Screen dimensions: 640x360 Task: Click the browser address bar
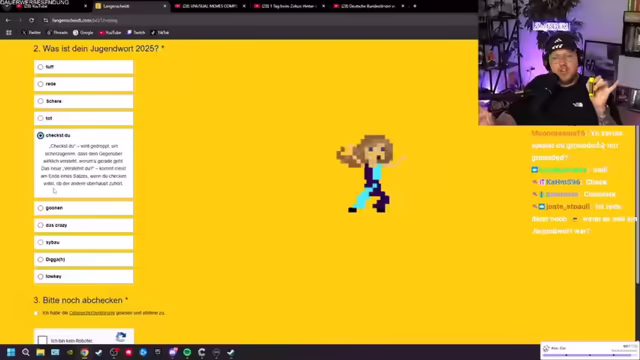click(245, 20)
